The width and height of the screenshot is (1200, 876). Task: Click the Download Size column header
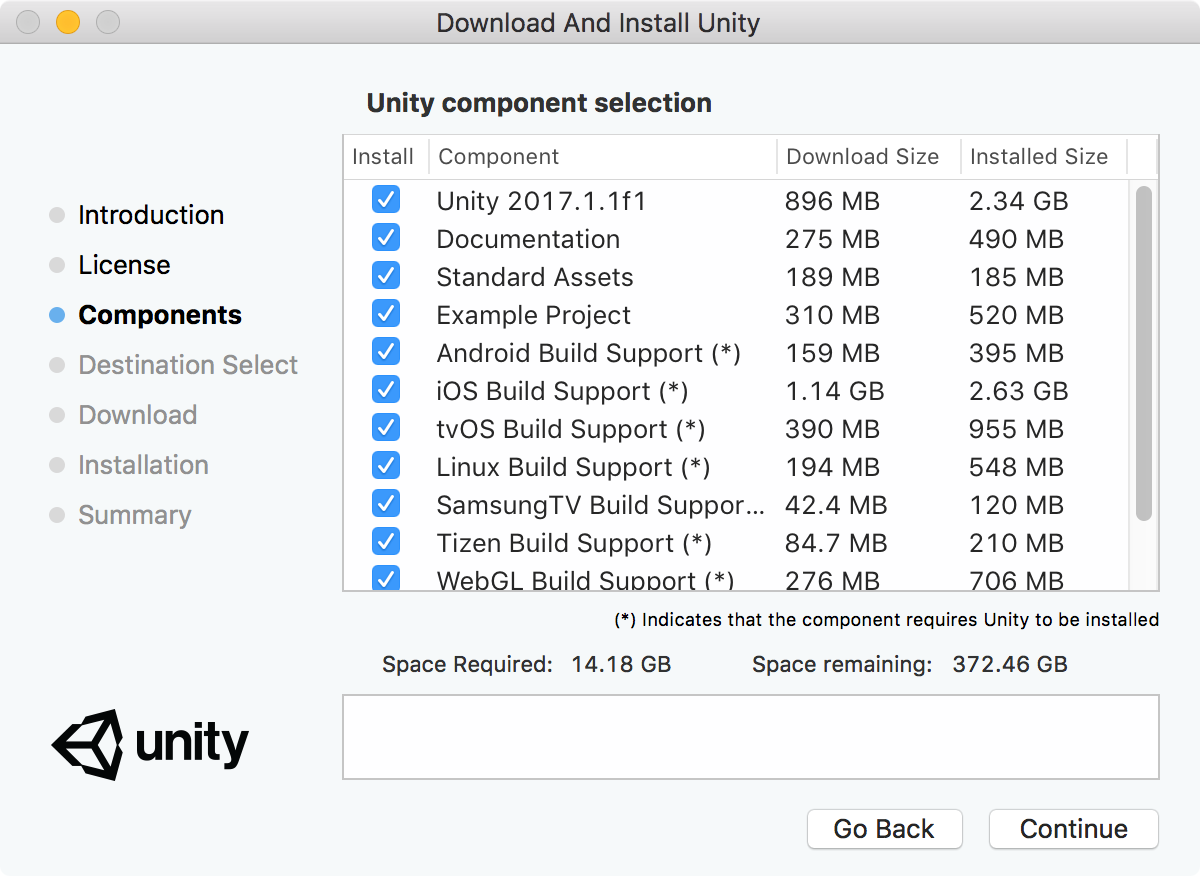click(869, 157)
